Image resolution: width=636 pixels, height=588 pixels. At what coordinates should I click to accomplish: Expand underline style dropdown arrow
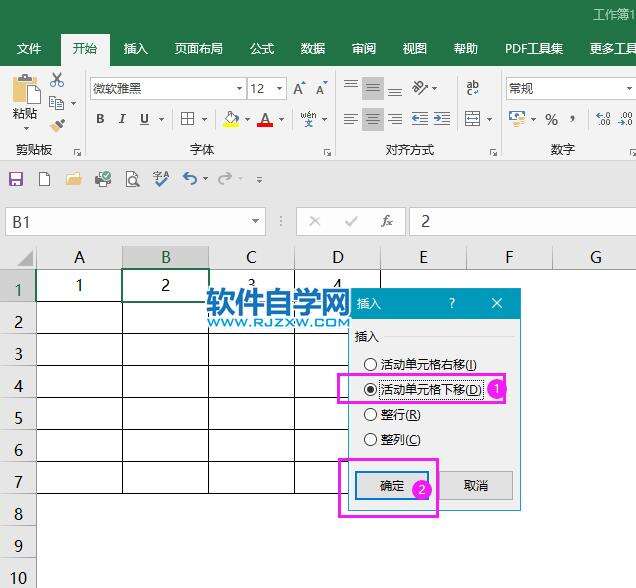coord(161,119)
